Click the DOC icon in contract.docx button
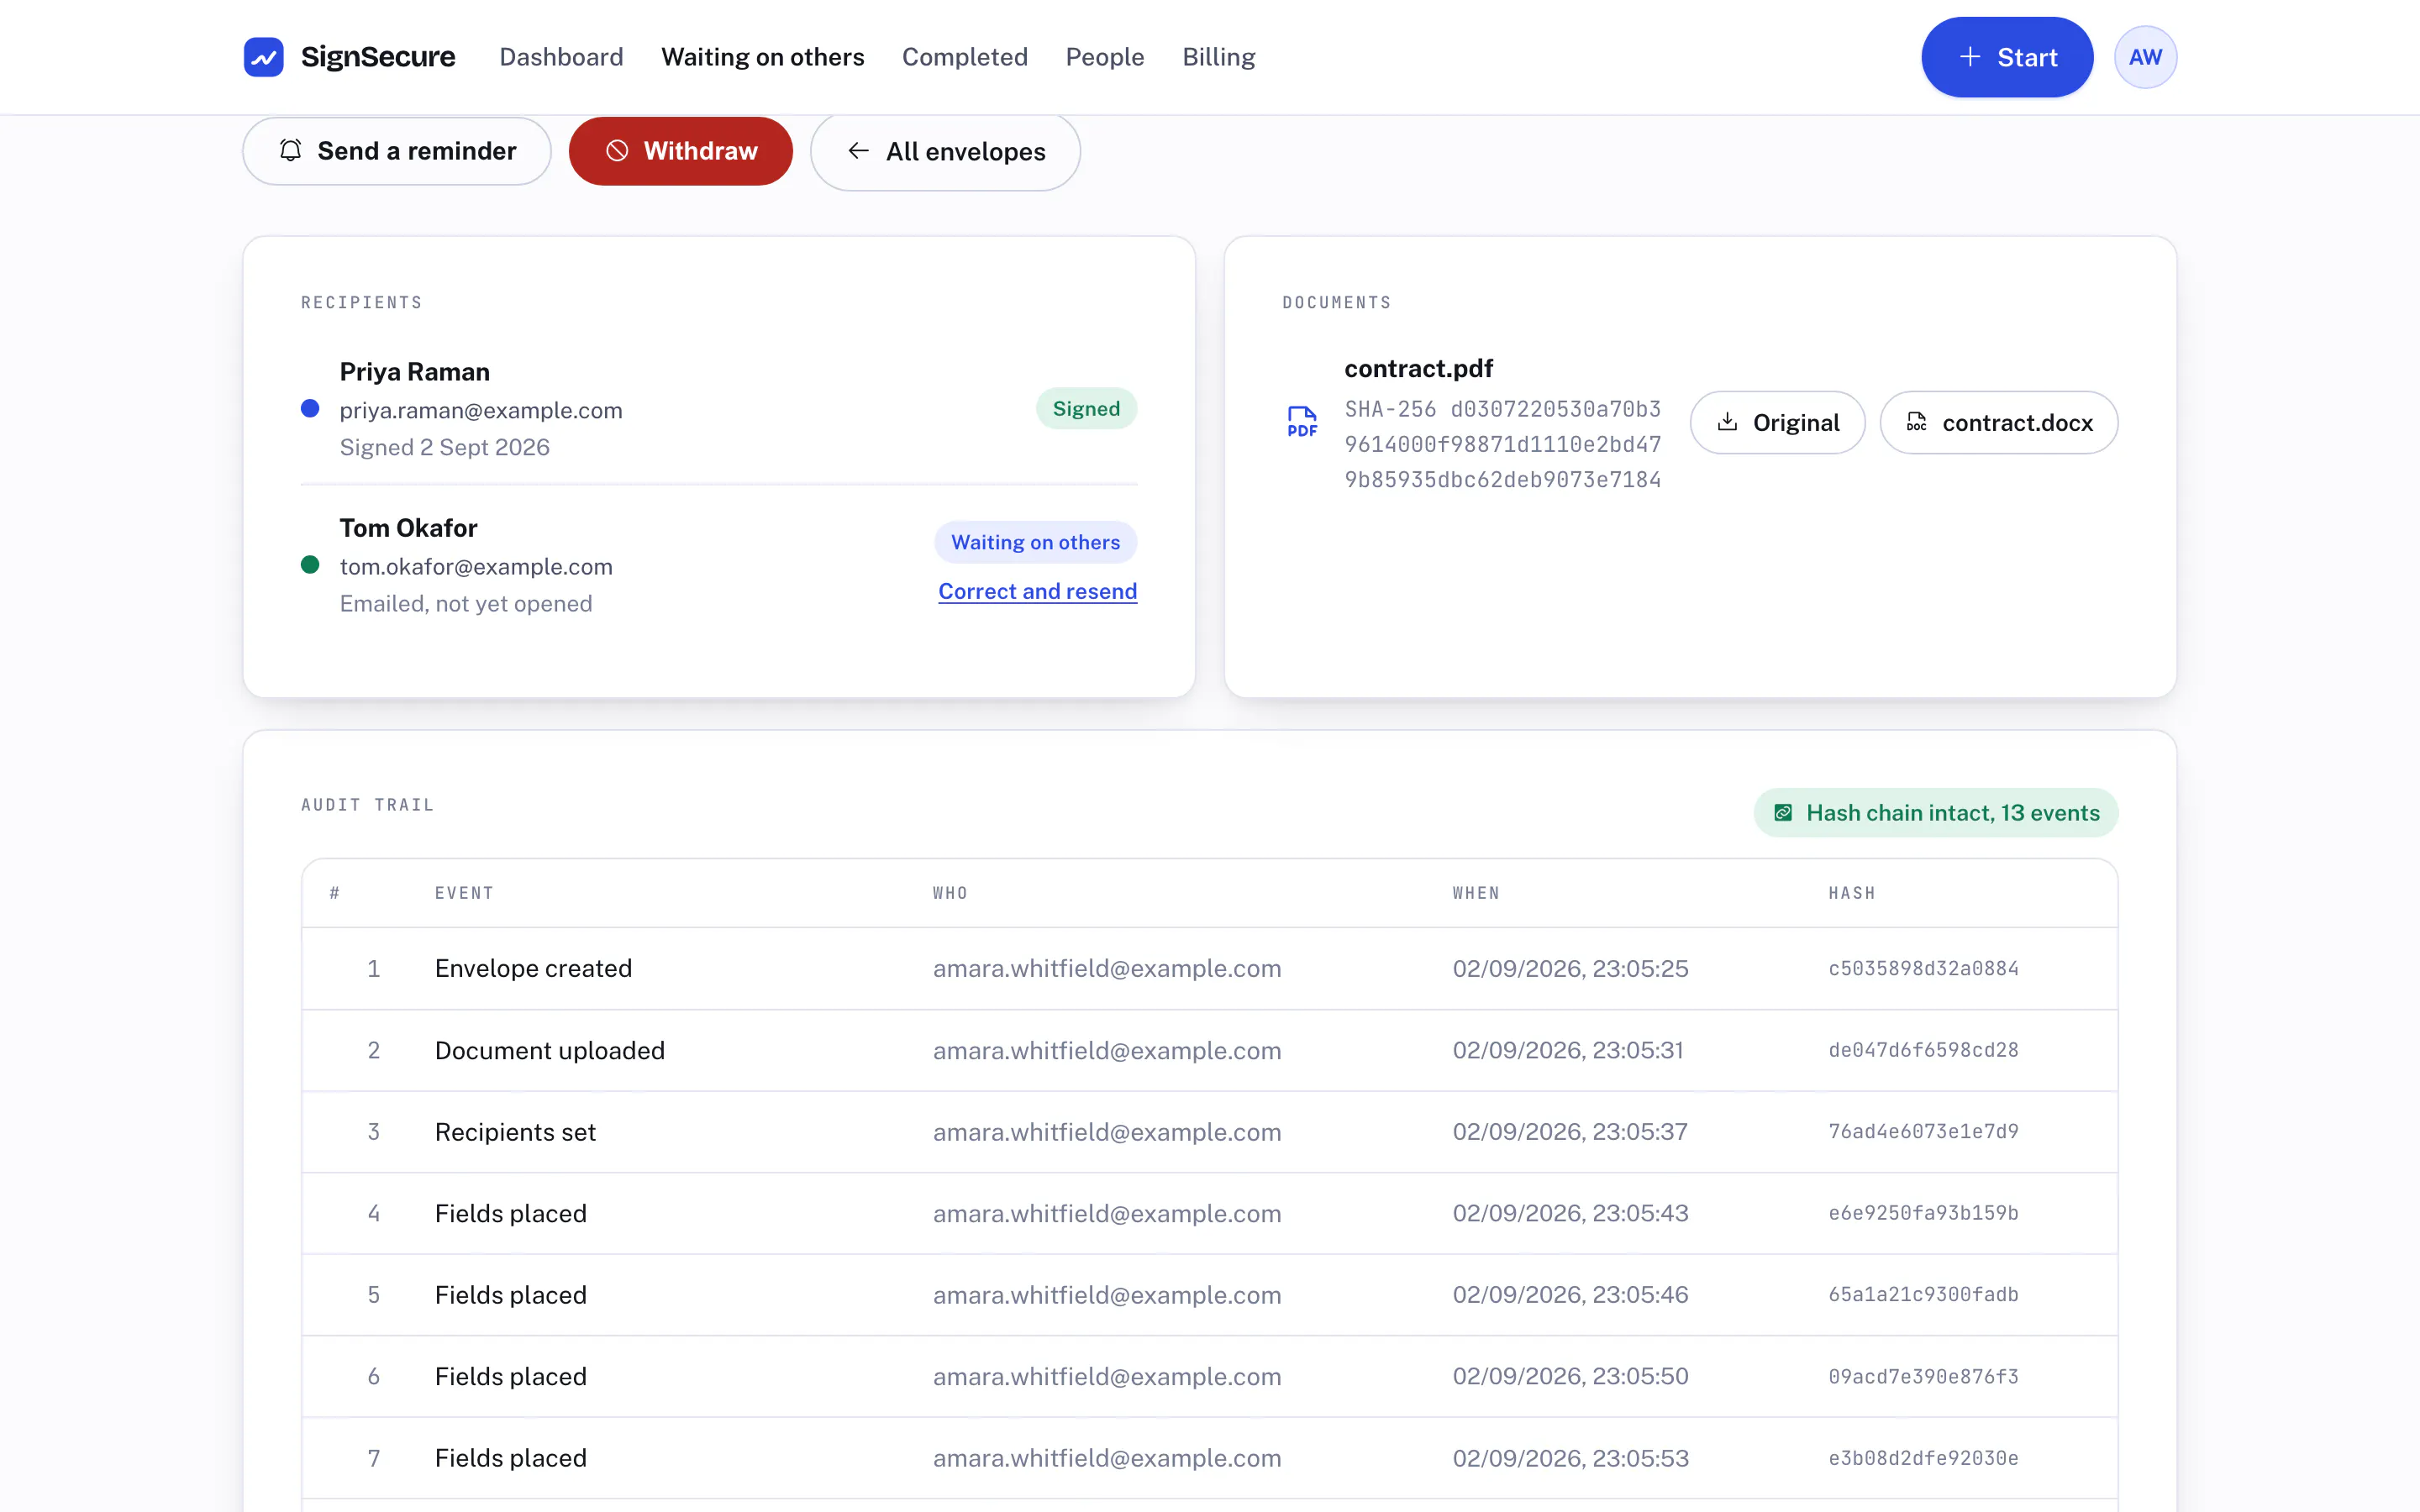This screenshot has height=1512, width=2420. pos(1916,422)
